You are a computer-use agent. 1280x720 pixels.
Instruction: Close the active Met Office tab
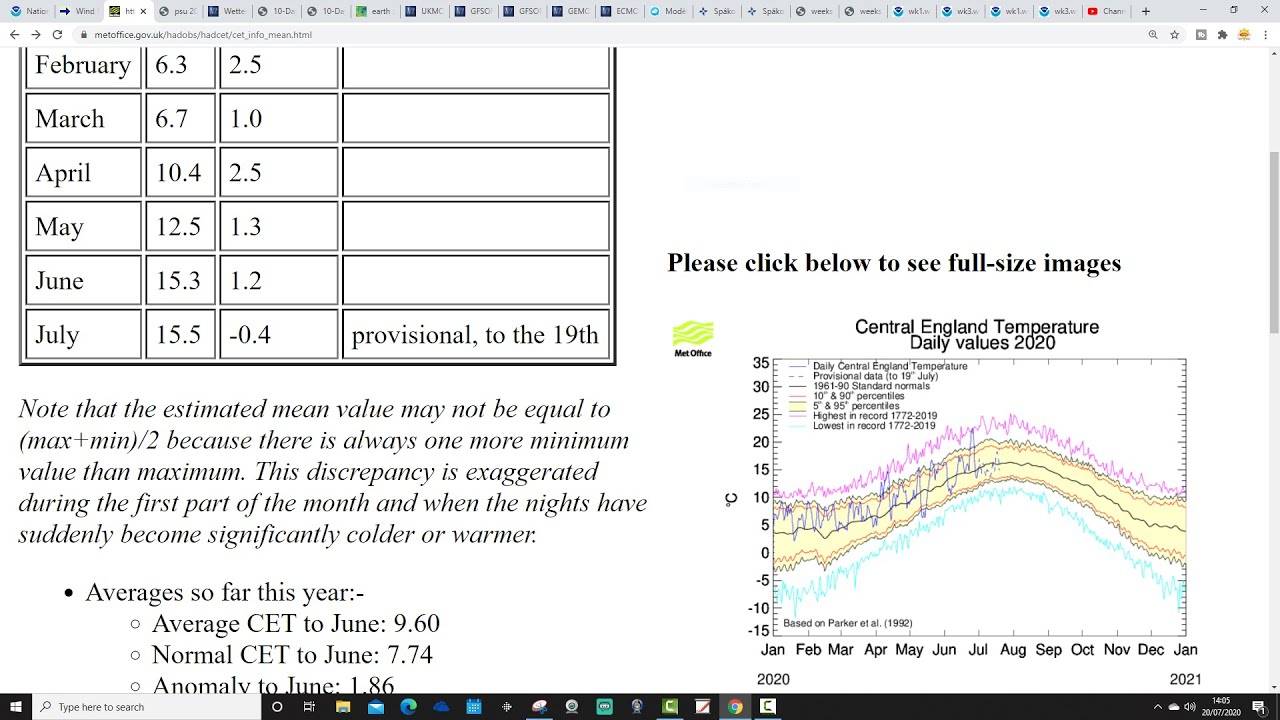point(143,11)
